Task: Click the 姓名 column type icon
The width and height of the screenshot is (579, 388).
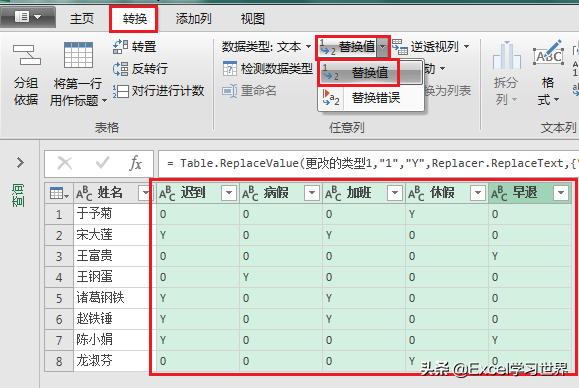Action: pyautogui.click(x=84, y=193)
